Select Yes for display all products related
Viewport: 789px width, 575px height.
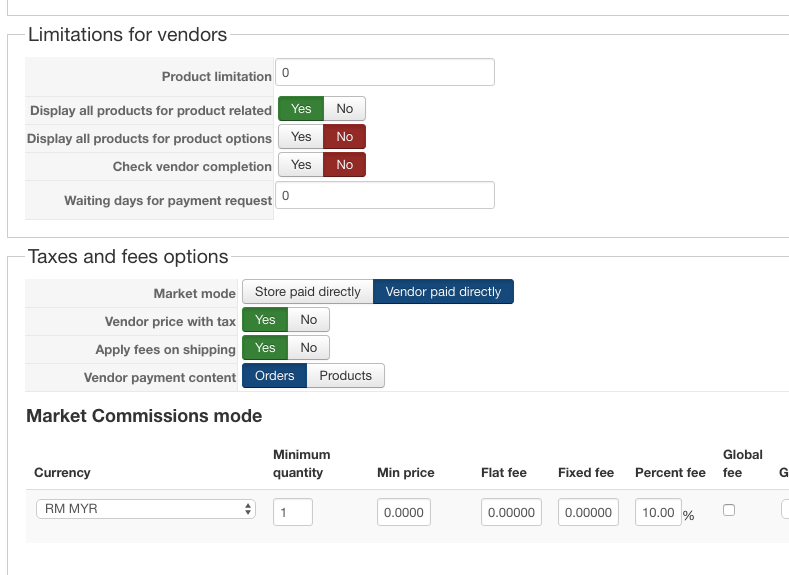tap(301, 109)
